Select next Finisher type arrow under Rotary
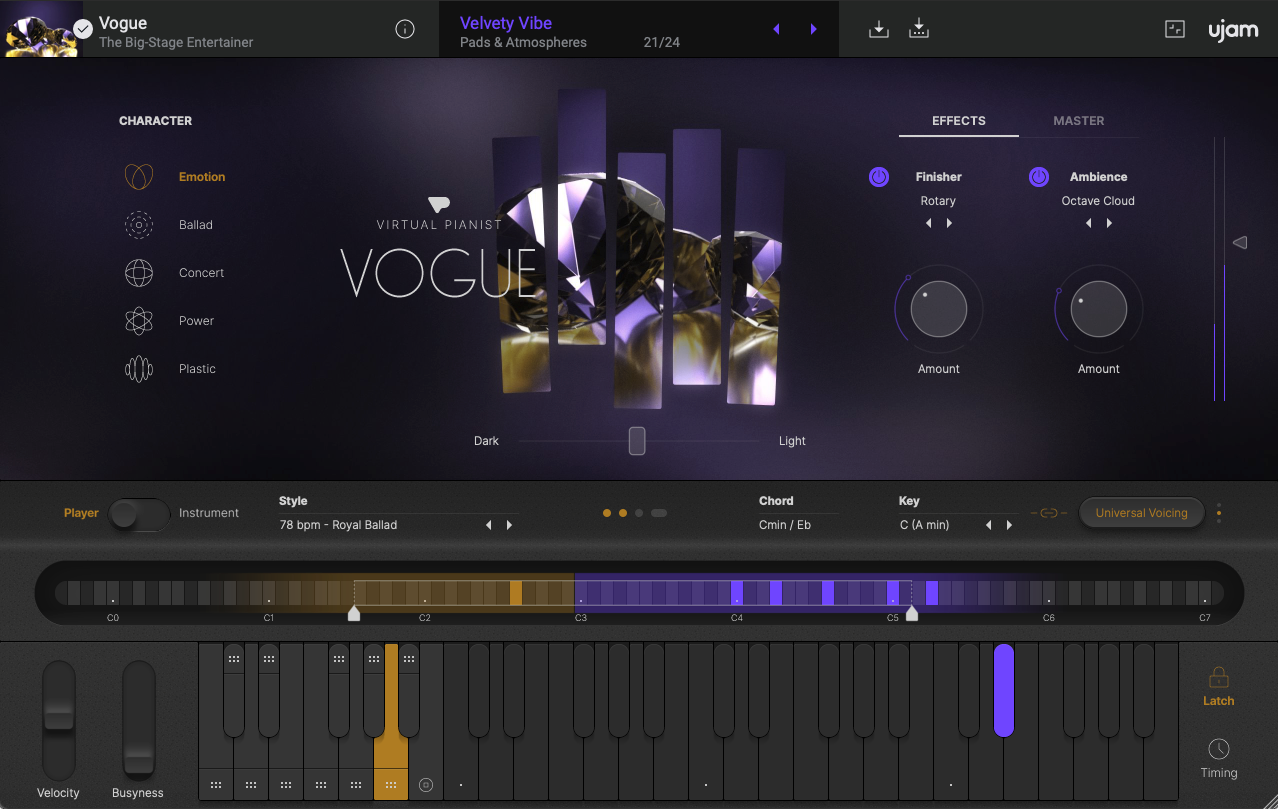The image size is (1278, 809). (x=949, y=223)
